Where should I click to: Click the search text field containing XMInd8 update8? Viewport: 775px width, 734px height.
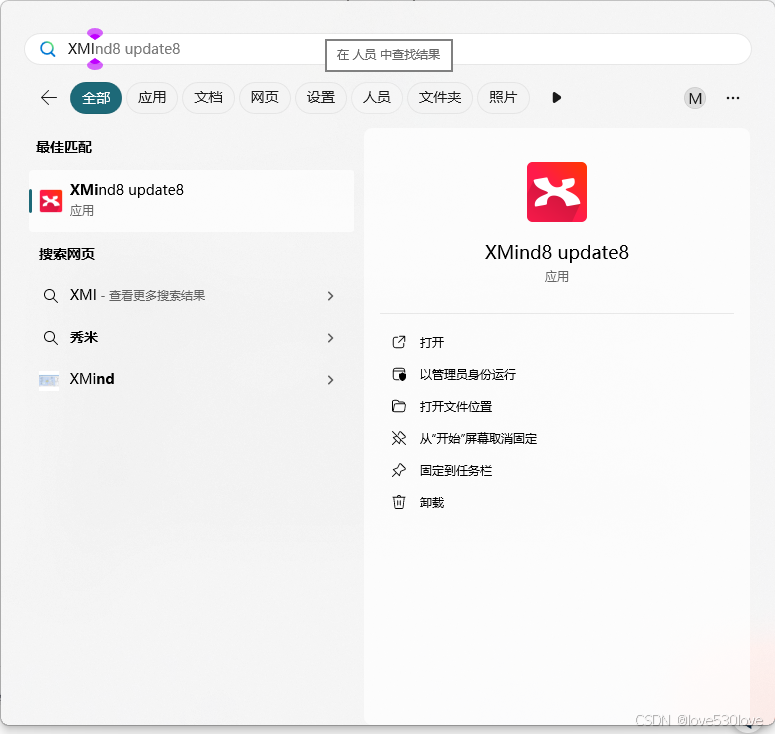click(388, 49)
